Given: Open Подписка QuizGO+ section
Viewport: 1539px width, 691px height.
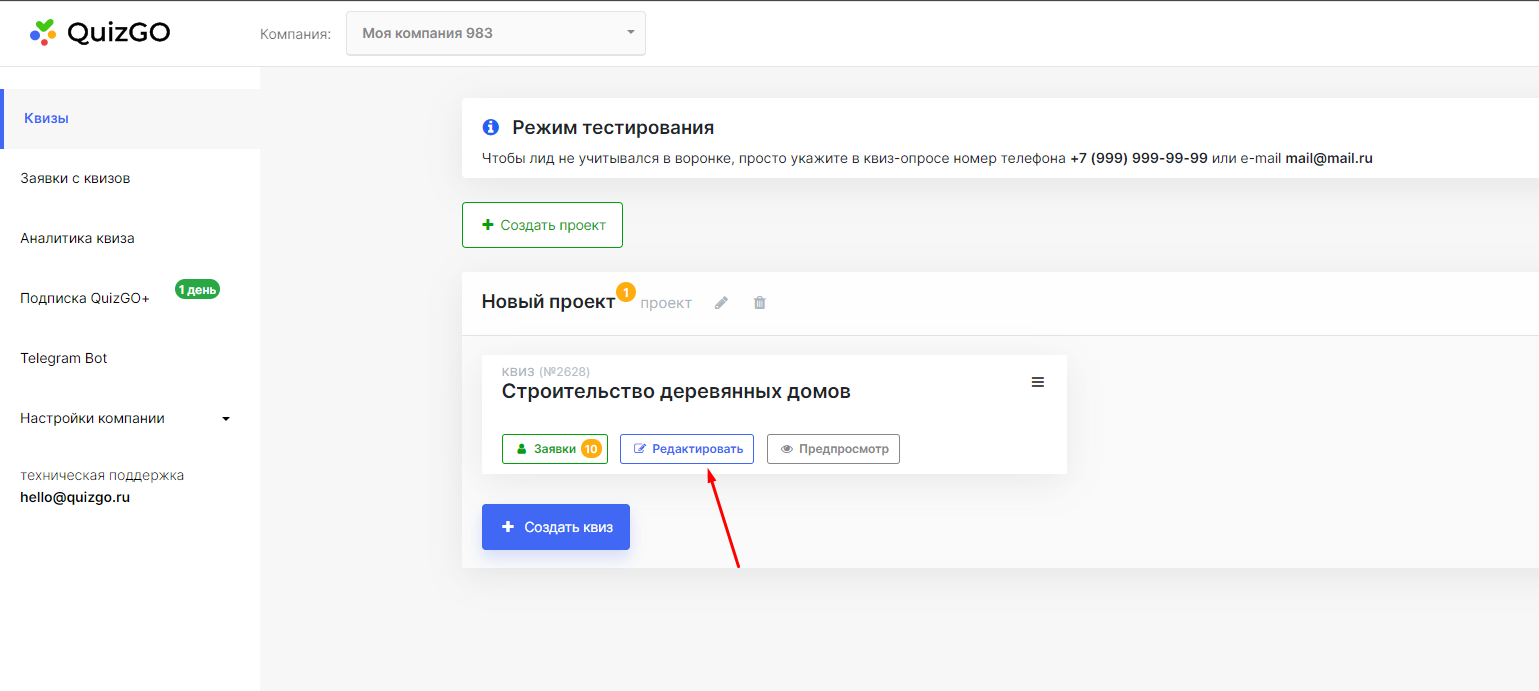Looking at the screenshot, I should [85, 298].
